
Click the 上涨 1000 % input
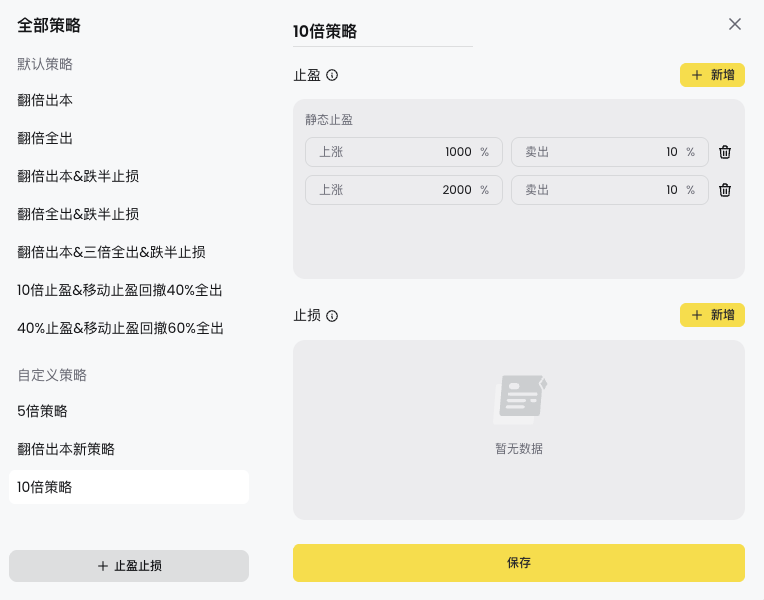point(403,152)
